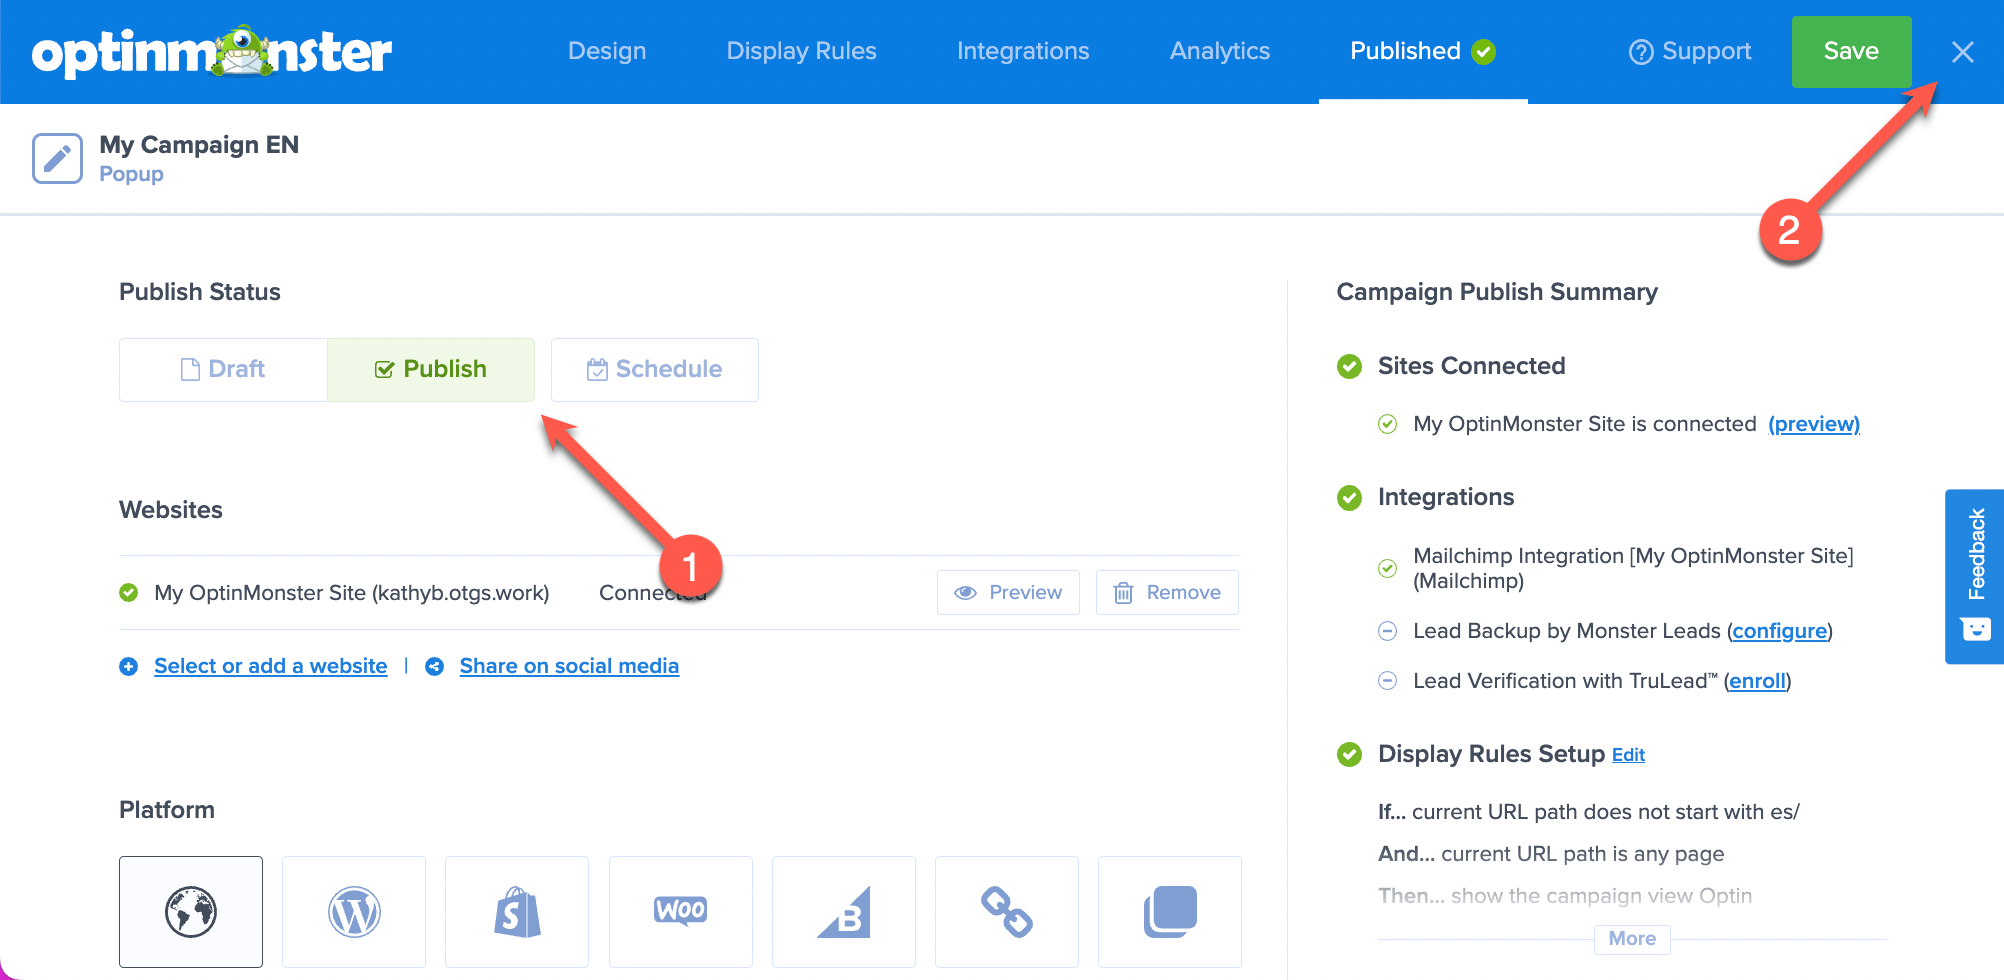Click the green Save button

(x=1851, y=51)
